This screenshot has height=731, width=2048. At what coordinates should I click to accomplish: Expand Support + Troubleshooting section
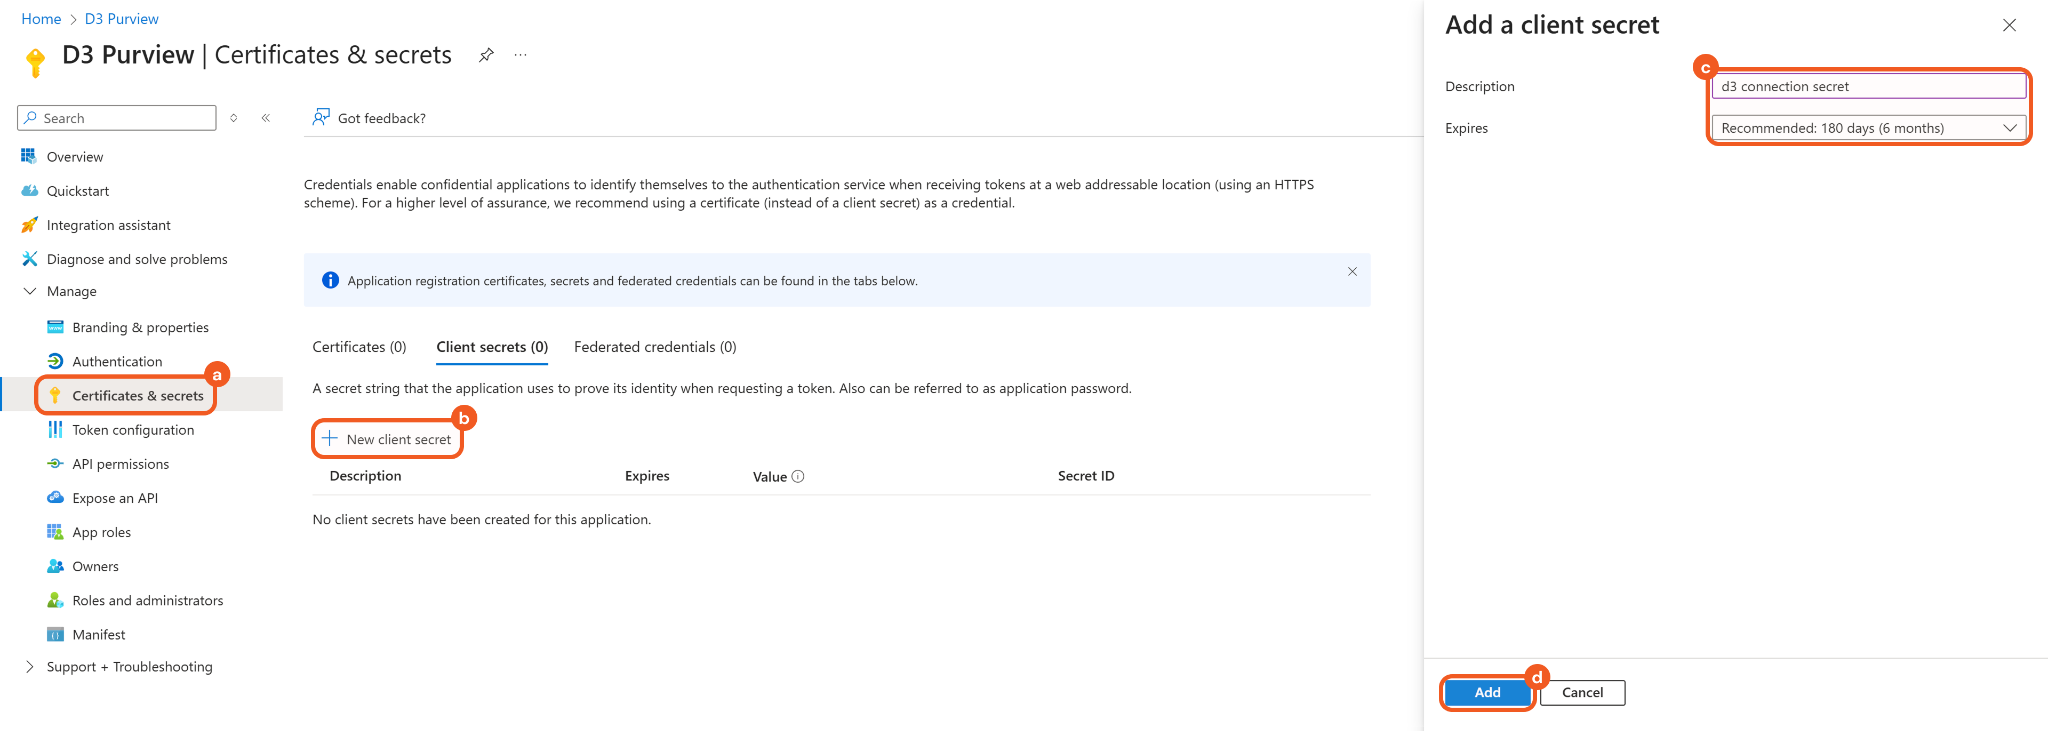pos(30,667)
